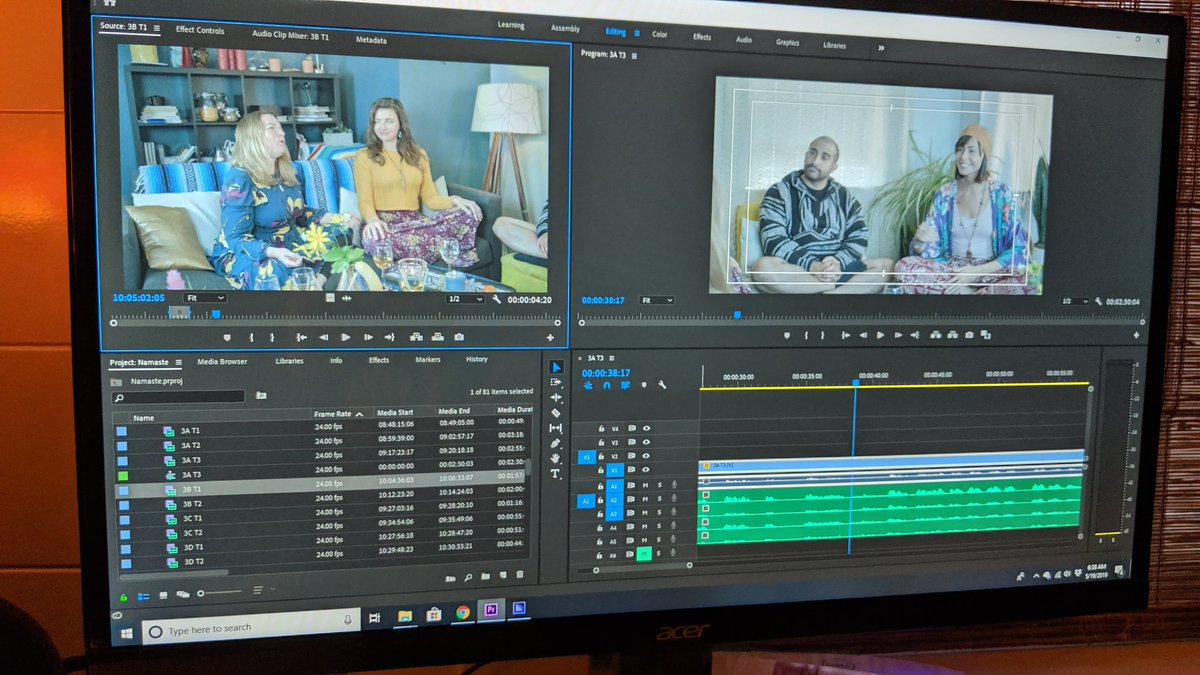
Task: Toggle V2 track output eye
Action: point(646,456)
